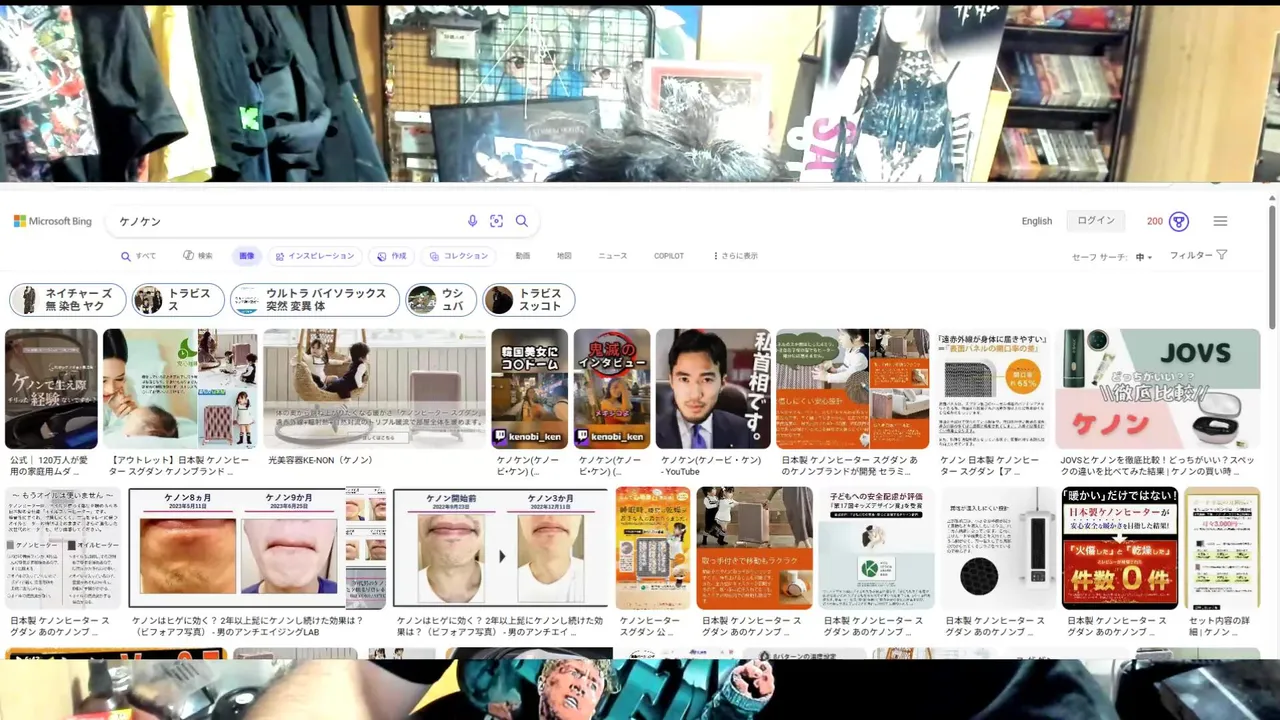Click 公式｜120万人が愛用 caption link
Screen dimensions: 1280x720
50,466
